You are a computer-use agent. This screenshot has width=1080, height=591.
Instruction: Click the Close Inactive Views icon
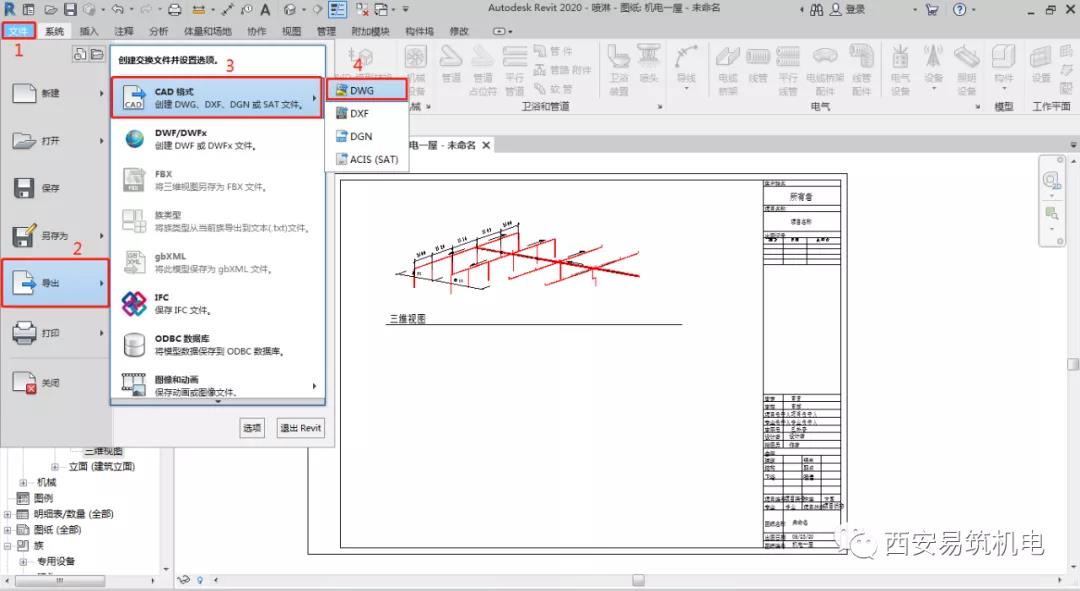[362, 10]
